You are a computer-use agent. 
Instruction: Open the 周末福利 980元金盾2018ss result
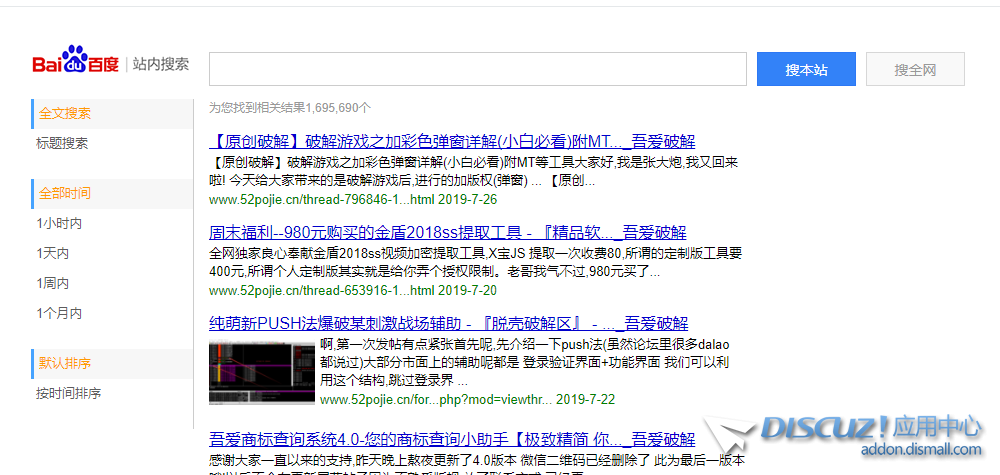(x=448, y=232)
